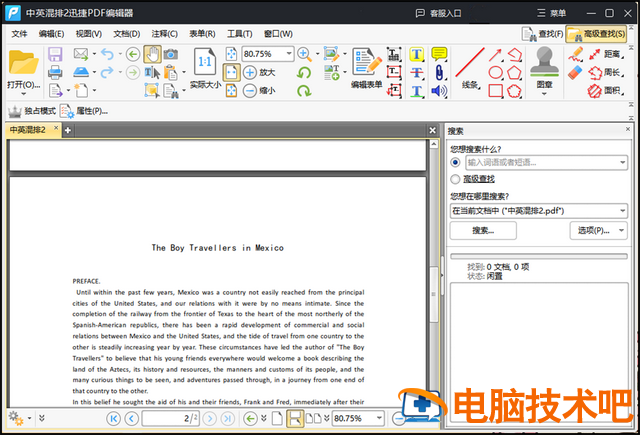Select the strikethrough text tool

click(416, 73)
